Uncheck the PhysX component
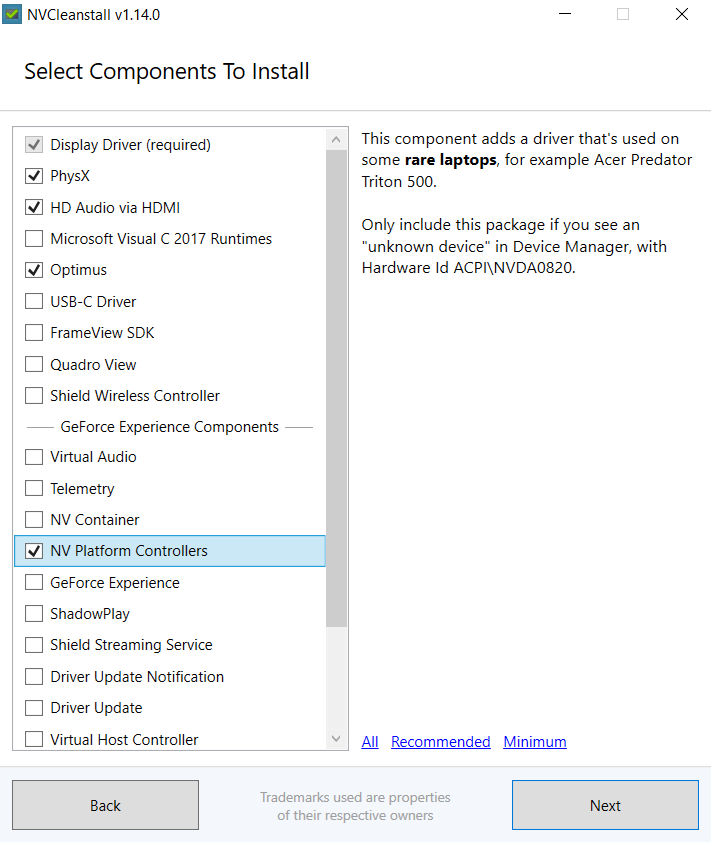The width and height of the screenshot is (711, 842). coord(34,176)
